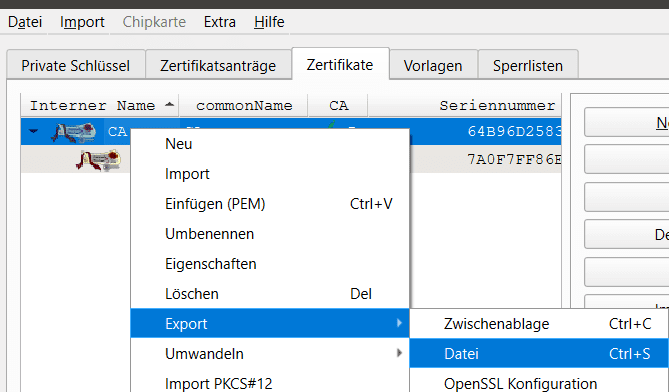Open the Datei menu
Image resolution: width=669 pixels, height=392 pixels.
click(x=25, y=22)
